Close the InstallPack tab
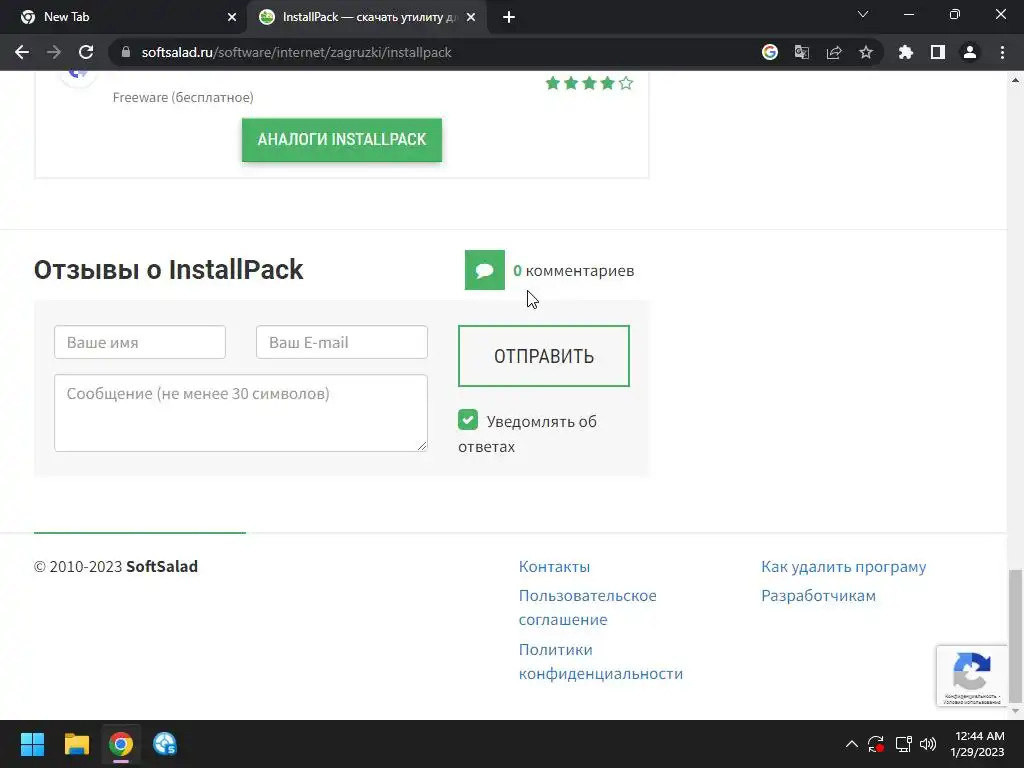Viewport: 1024px width, 768px height. 471,17
